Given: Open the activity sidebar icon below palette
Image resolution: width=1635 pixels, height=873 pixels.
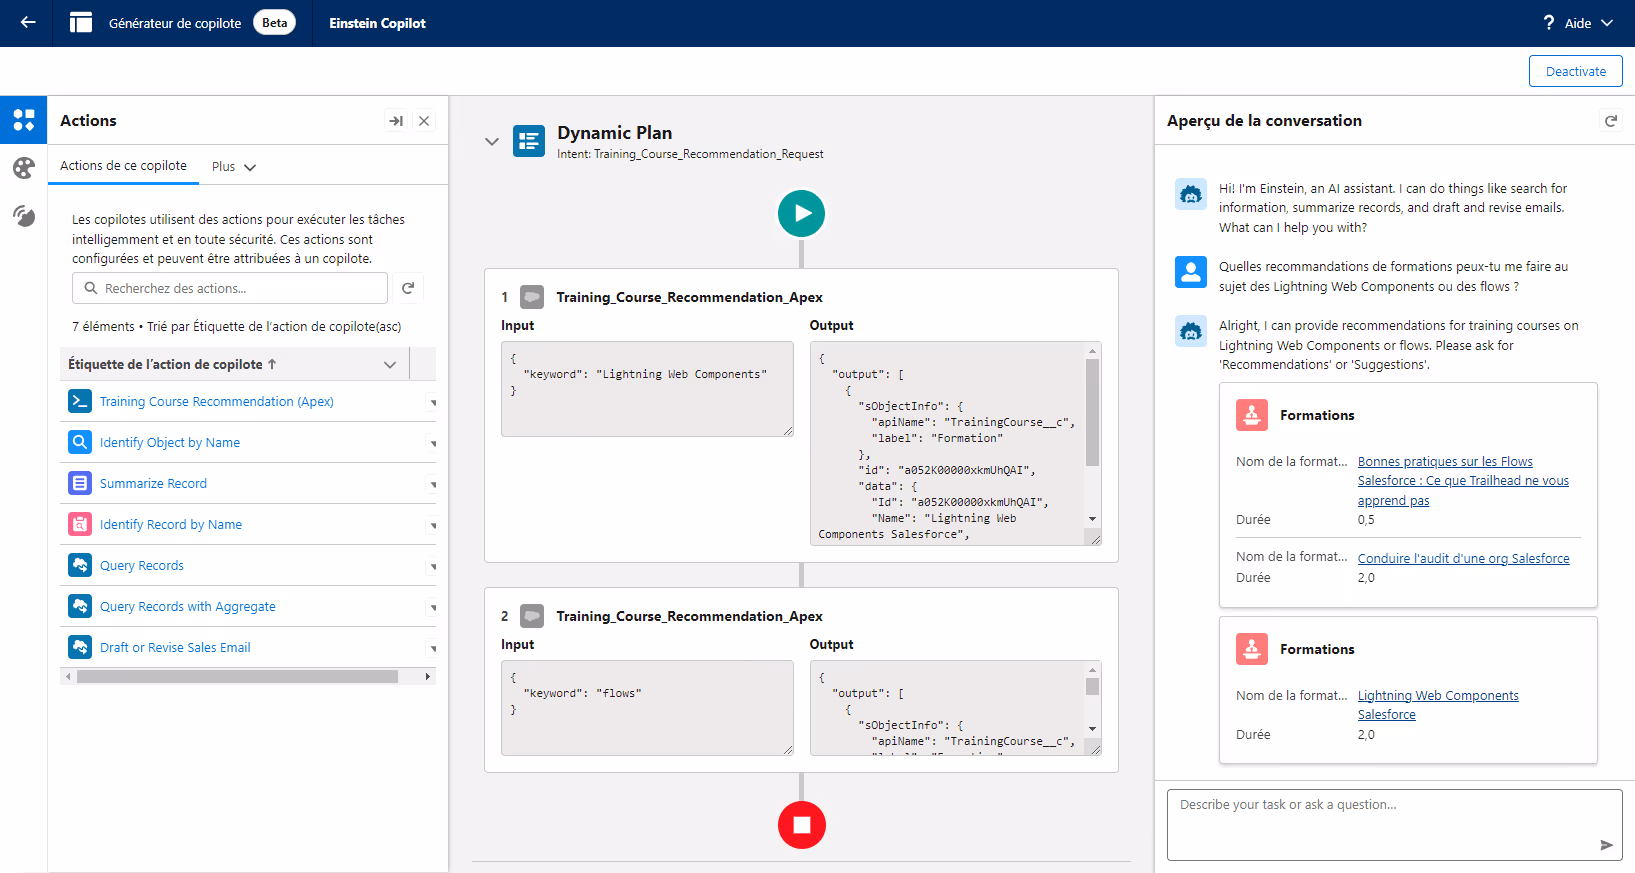Looking at the screenshot, I should [x=24, y=215].
